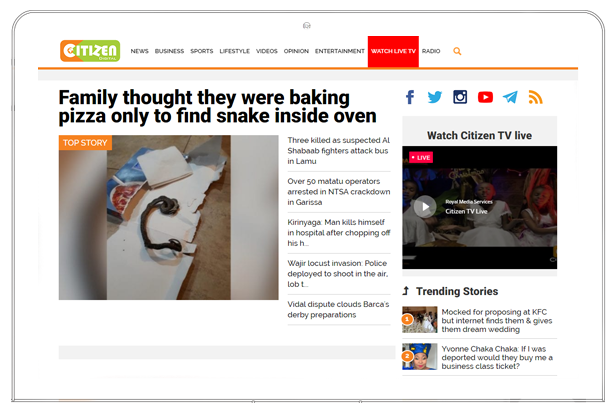The image size is (616, 412).
Task: Open Vidal dispute Barca derby story
Action: click(338, 309)
